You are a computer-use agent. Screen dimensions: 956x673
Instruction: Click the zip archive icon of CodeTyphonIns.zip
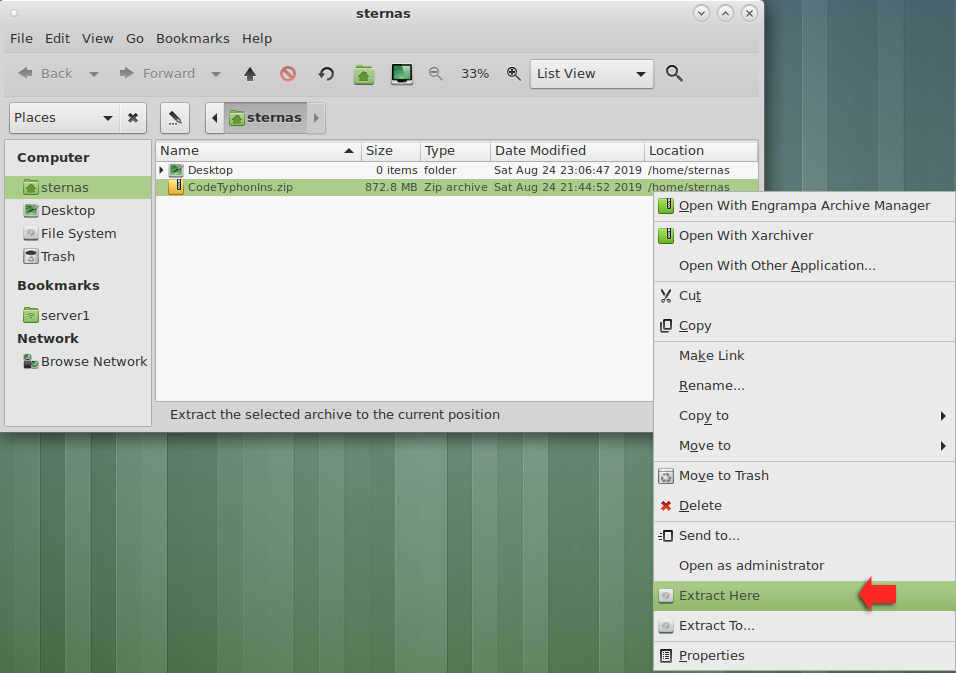[176, 187]
